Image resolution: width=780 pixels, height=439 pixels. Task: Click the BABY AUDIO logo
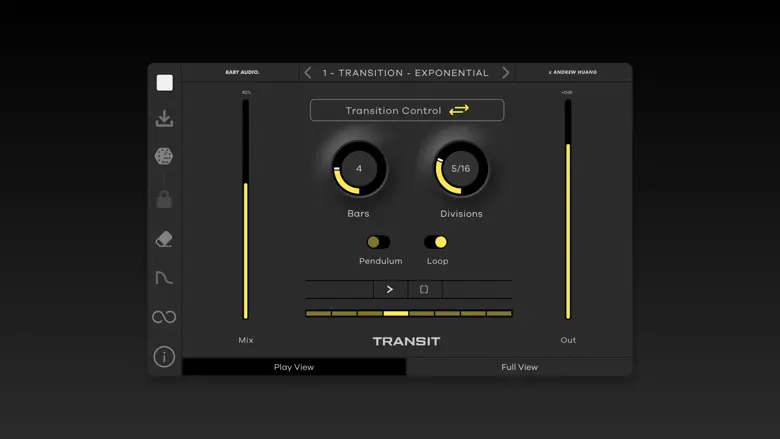pyautogui.click(x=242, y=72)
